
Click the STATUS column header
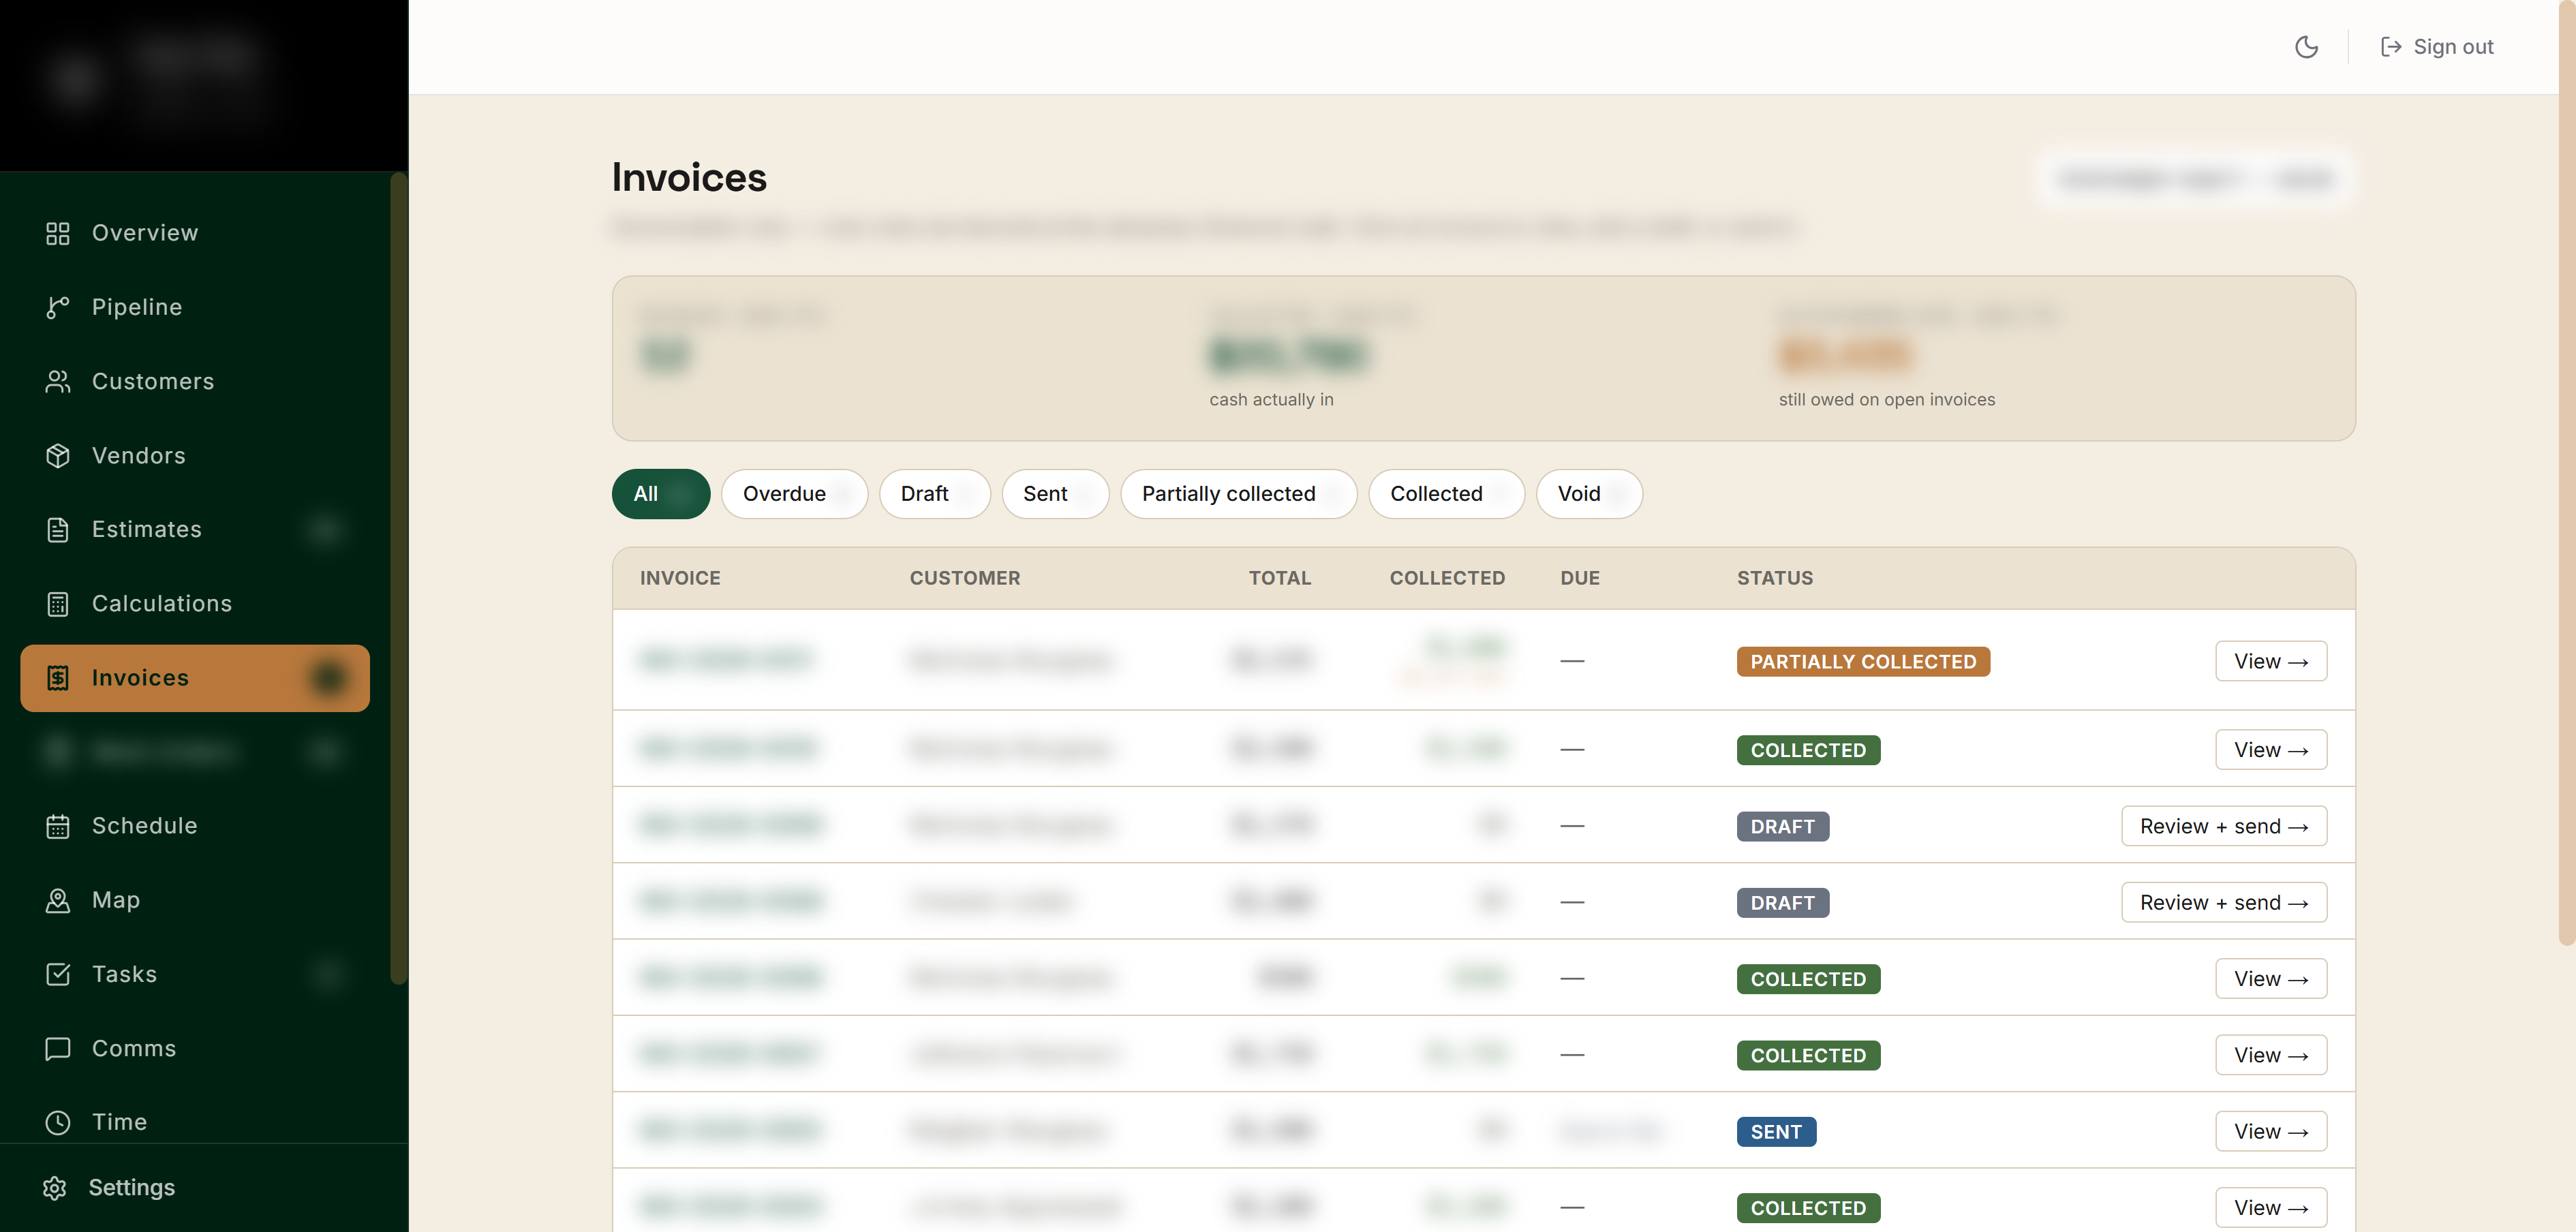[1775, 578]
